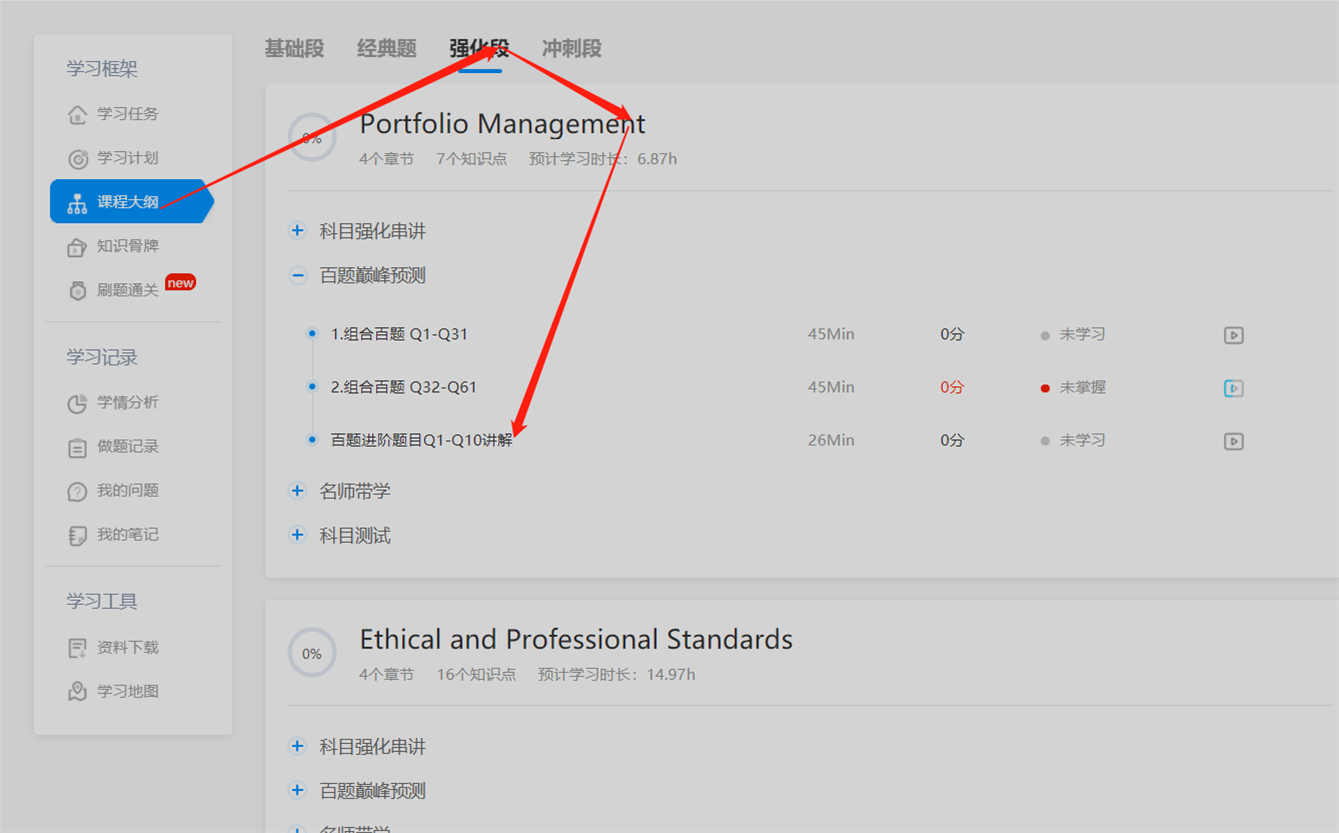Open 做题记录 in the sidebar
This screenshot has height=833, width=1339.
coord(113,446)
